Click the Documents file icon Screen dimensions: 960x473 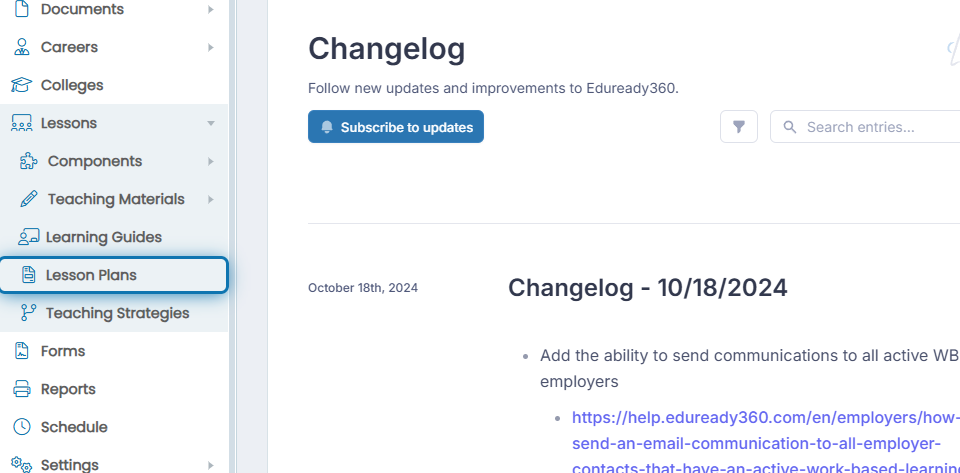pos(21,9)
